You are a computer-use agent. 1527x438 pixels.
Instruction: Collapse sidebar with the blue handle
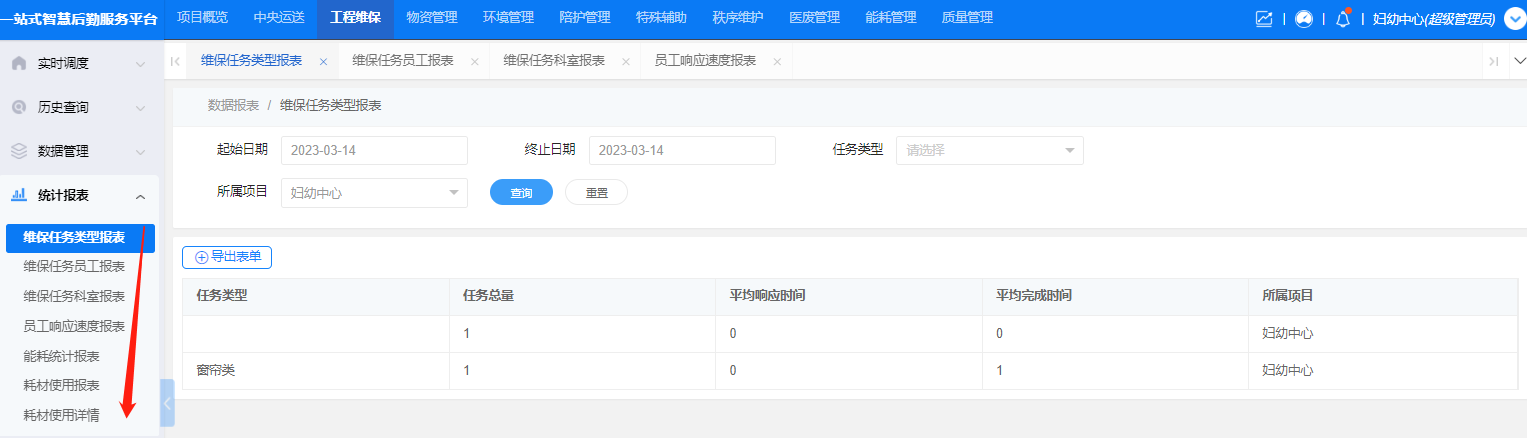[167, 403]
